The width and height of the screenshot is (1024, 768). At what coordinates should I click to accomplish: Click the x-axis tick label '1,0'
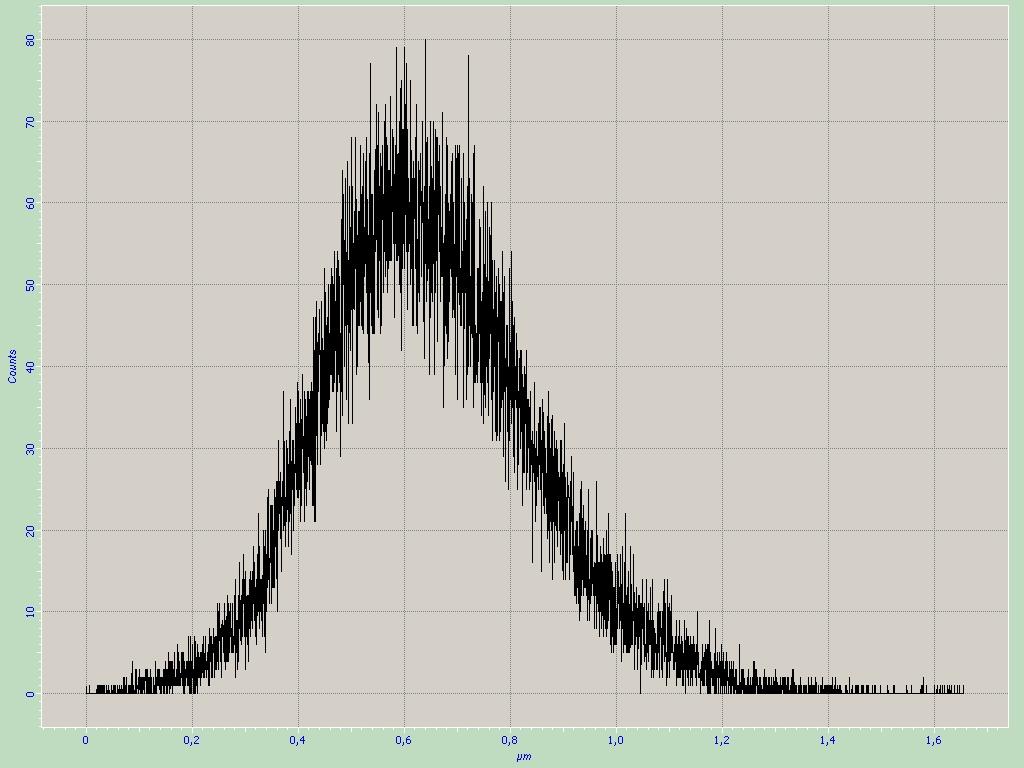(616, 741)
